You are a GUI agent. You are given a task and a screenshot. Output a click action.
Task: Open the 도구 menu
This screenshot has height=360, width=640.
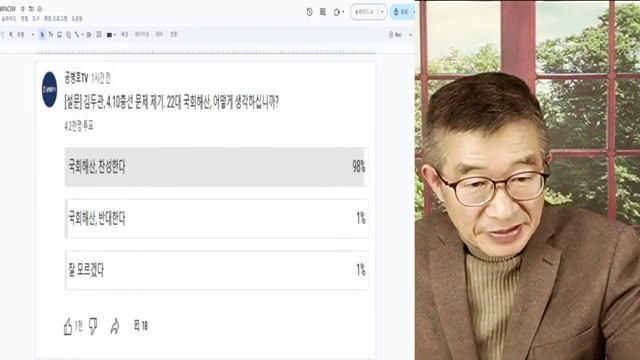click(36, 19)
